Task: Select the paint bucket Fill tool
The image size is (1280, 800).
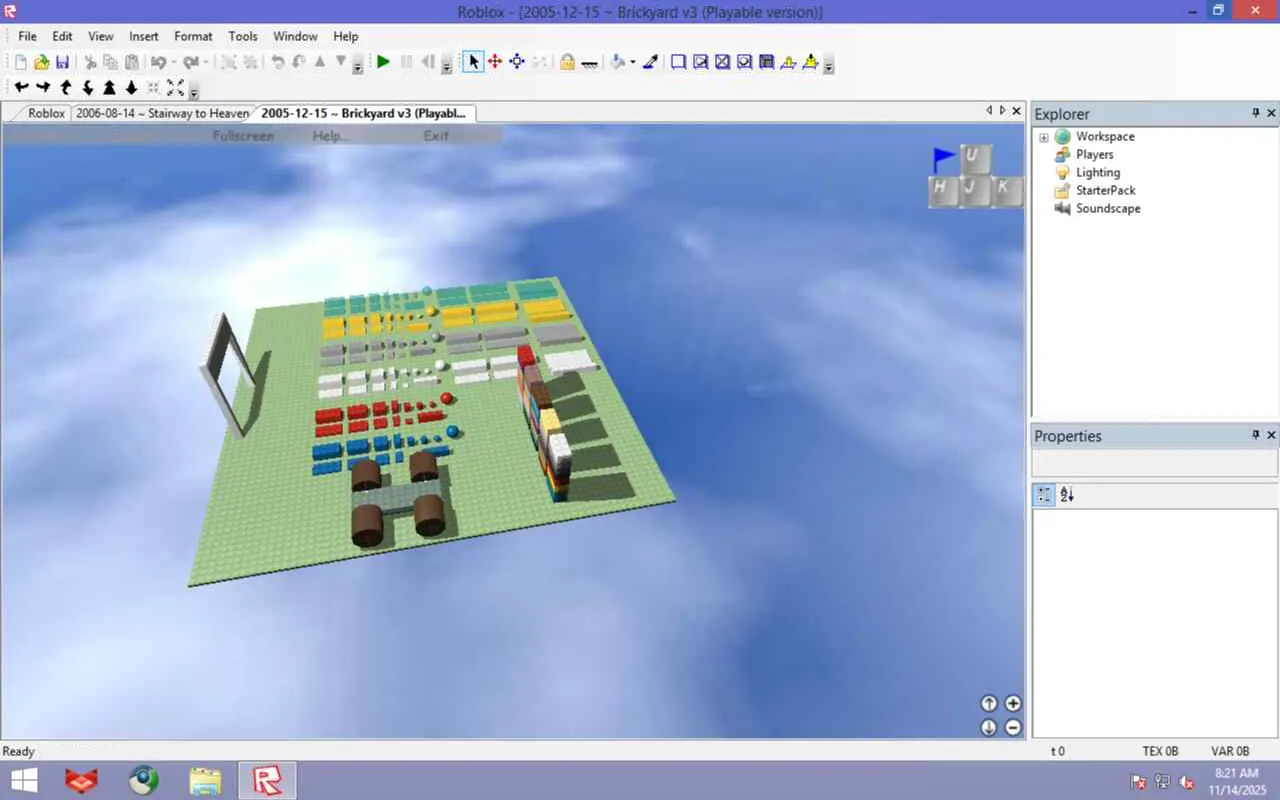Action: (618, 62)
